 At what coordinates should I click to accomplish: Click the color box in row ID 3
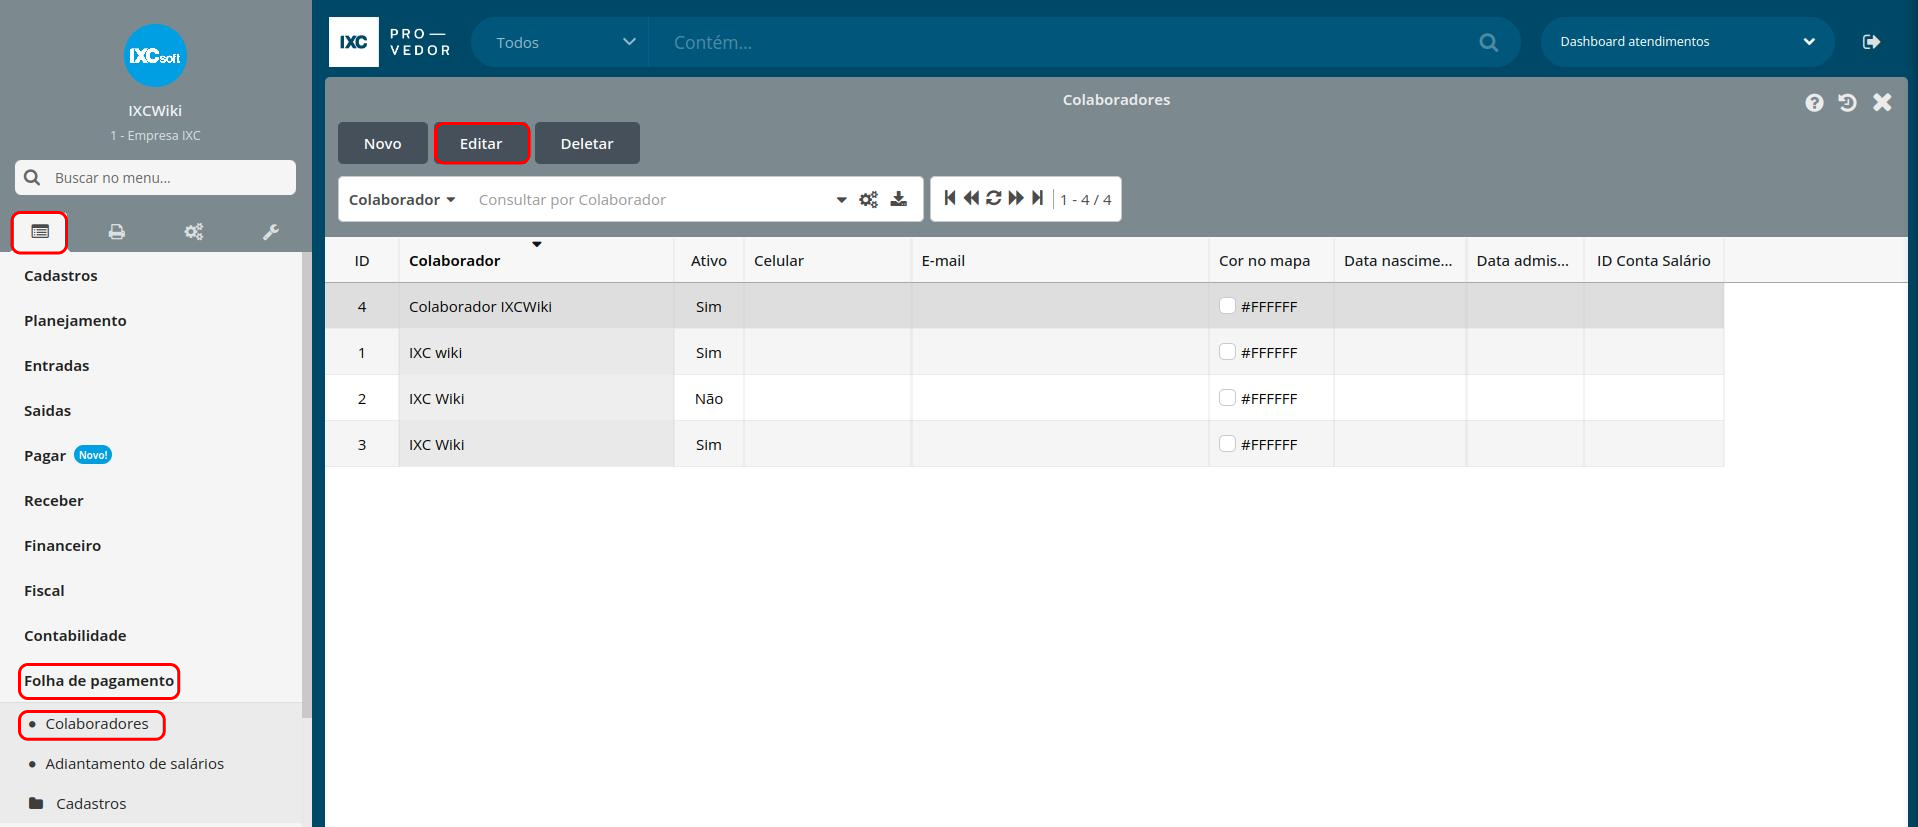[x=1227, y=444]
